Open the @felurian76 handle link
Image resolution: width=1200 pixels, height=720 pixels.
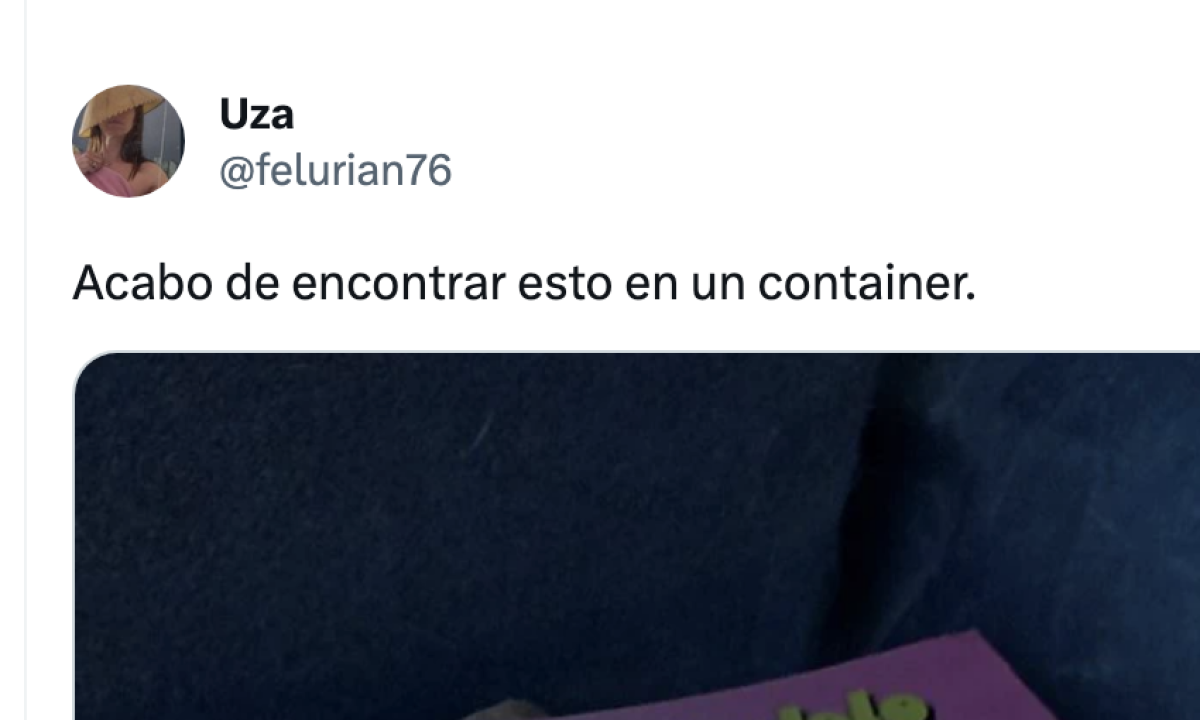pyautogui.click(x=335, y=171)
